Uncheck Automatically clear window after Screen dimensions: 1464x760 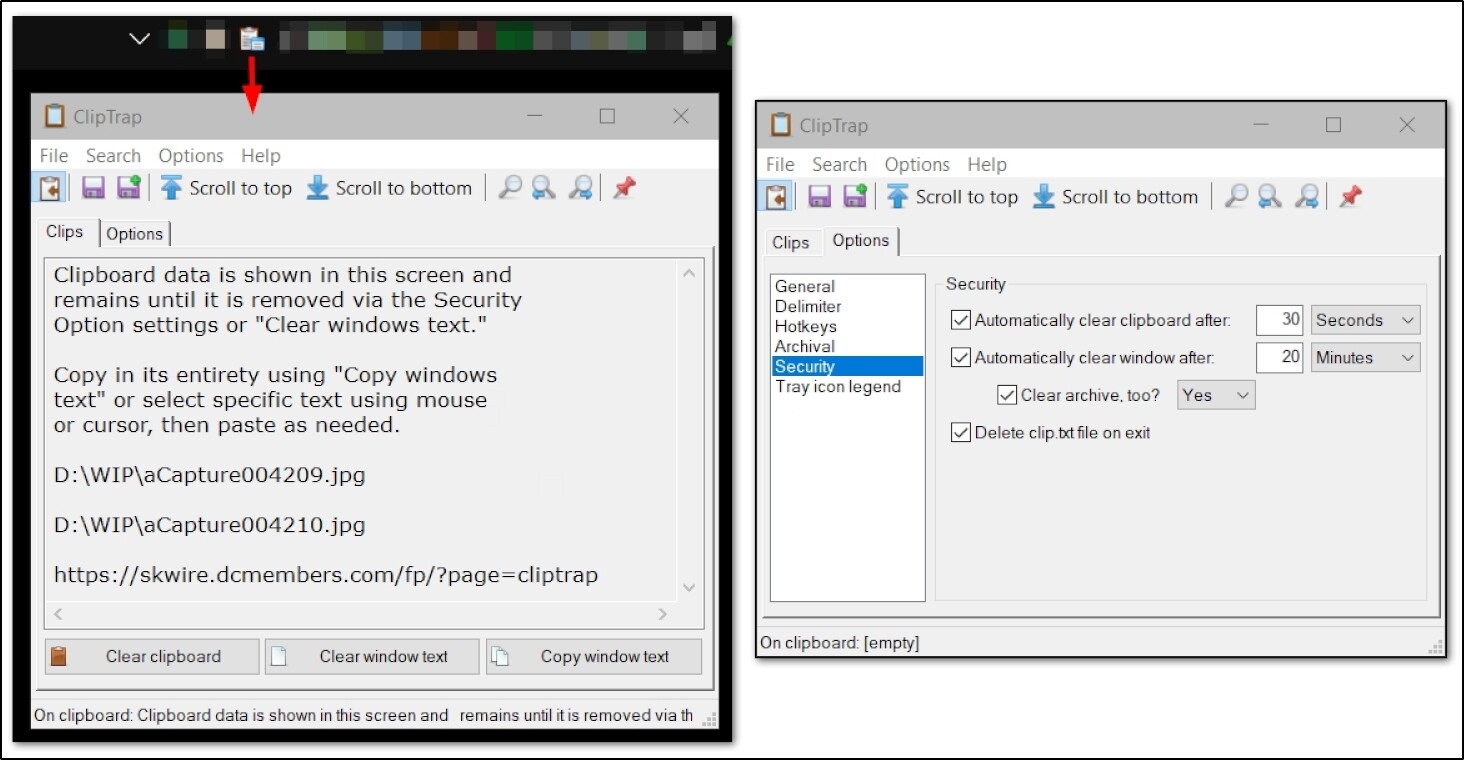961,357
